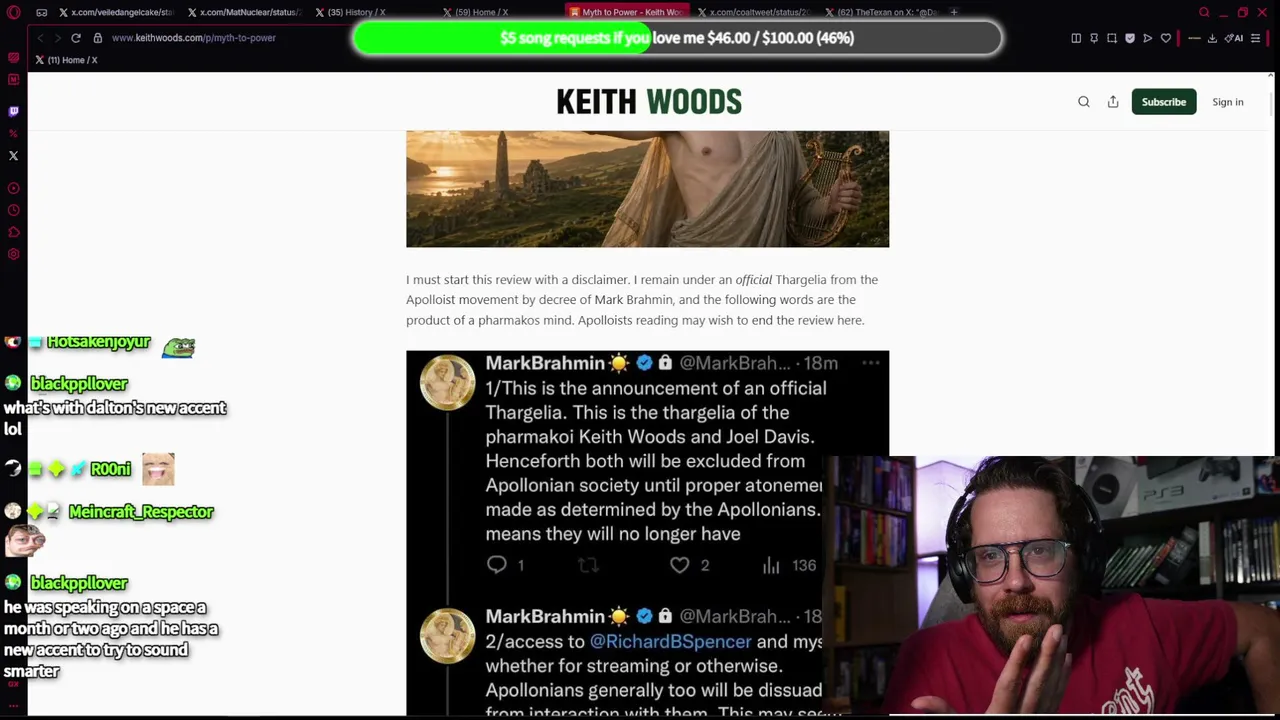Go back to the previous page
This screenshot has height=720, width=1280.
(40, 38)
